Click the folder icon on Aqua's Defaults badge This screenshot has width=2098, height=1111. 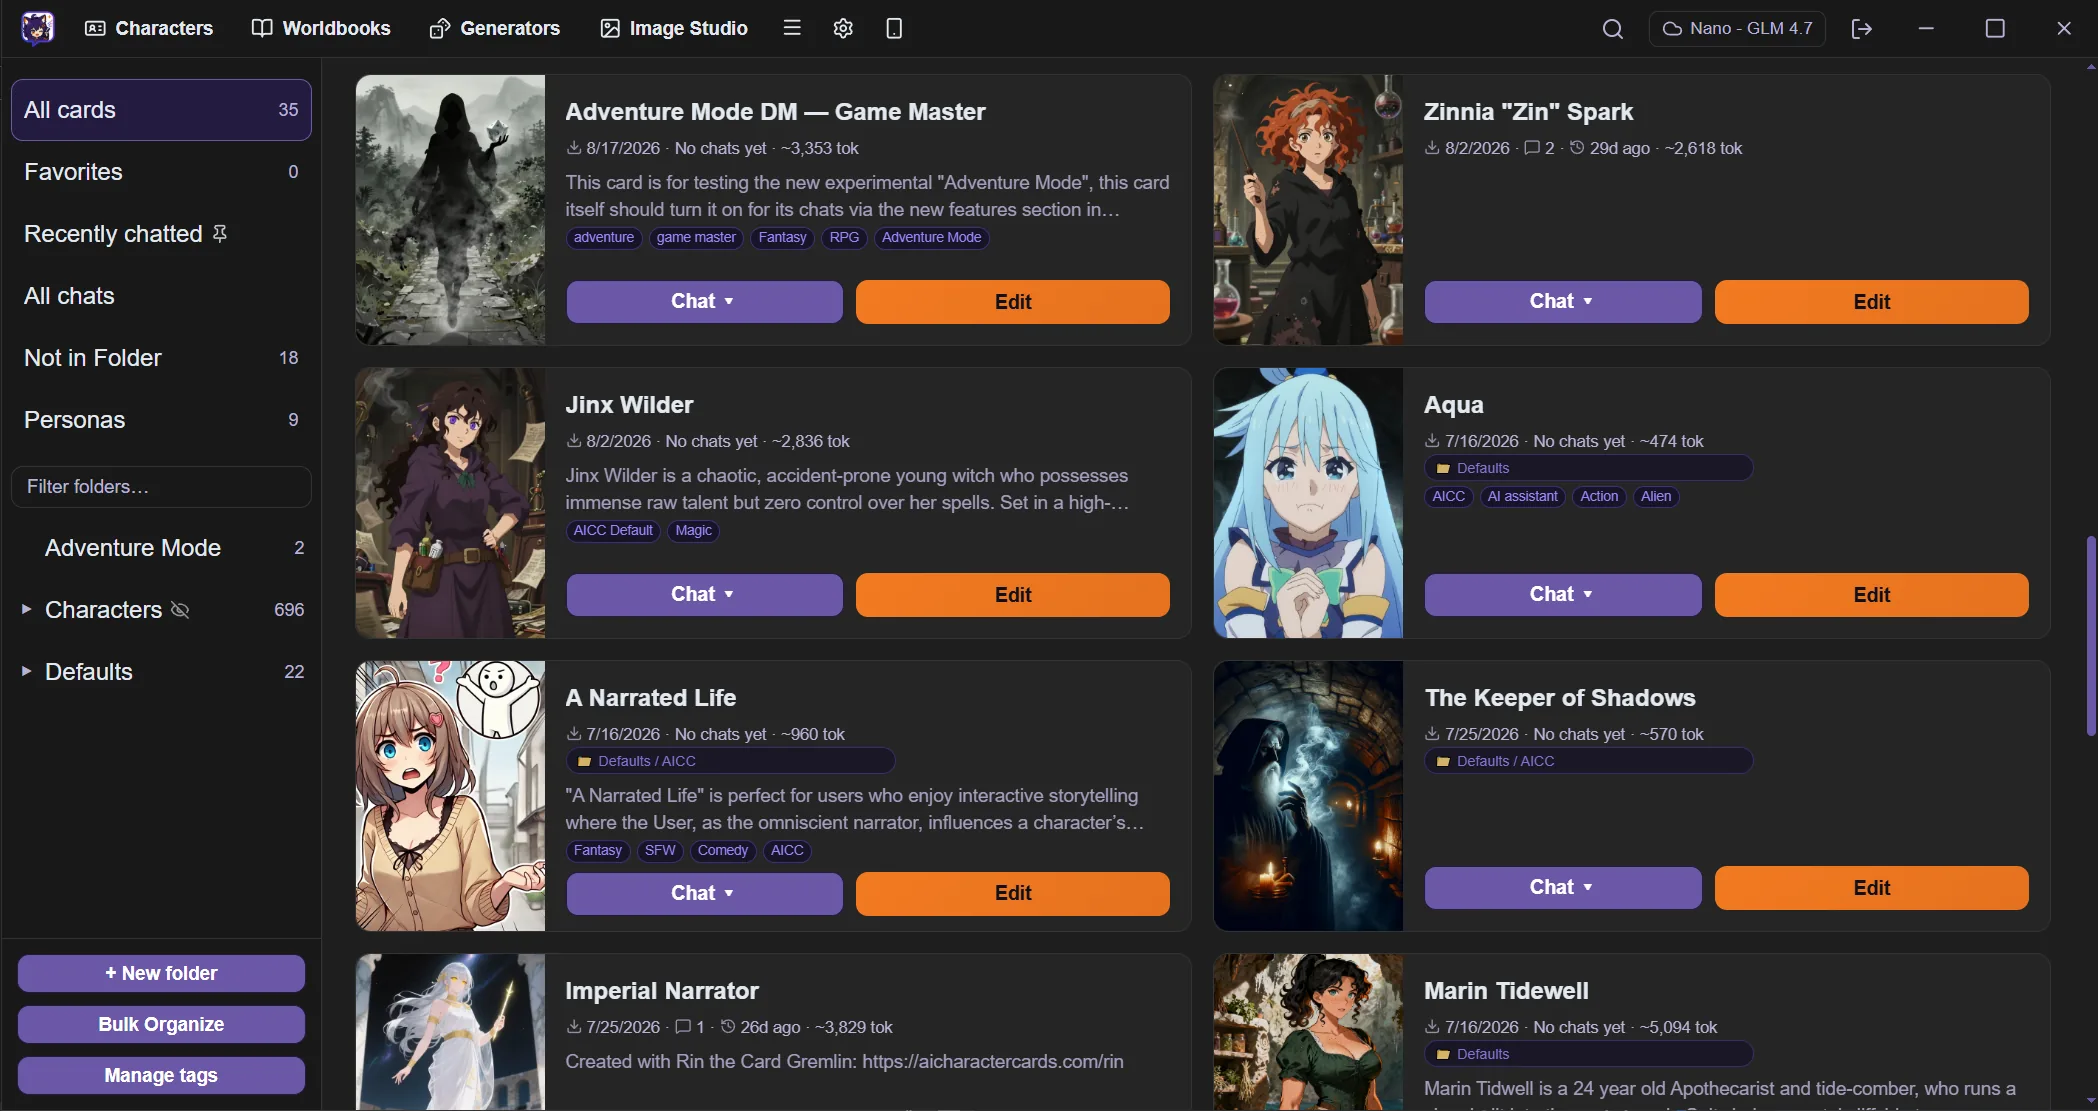click(1443, 468)
